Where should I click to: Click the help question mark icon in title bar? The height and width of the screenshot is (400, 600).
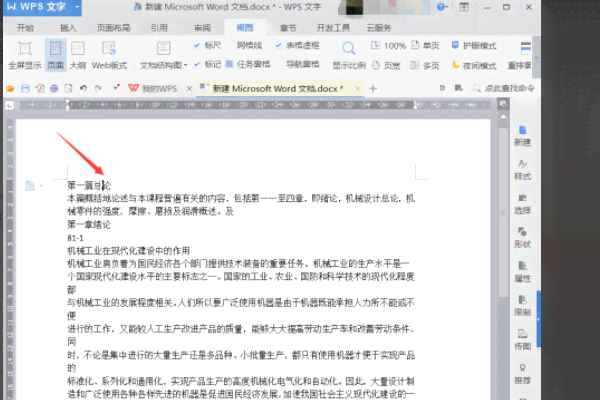pos(441,7)
